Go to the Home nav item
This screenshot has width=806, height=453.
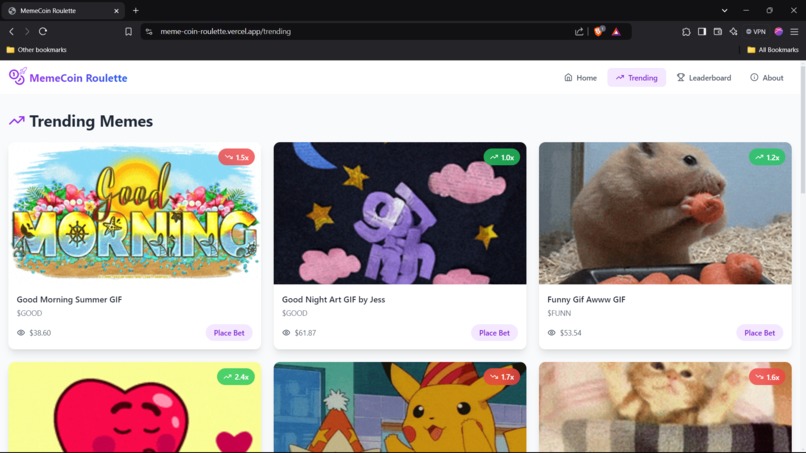click(x=580, y=78)
